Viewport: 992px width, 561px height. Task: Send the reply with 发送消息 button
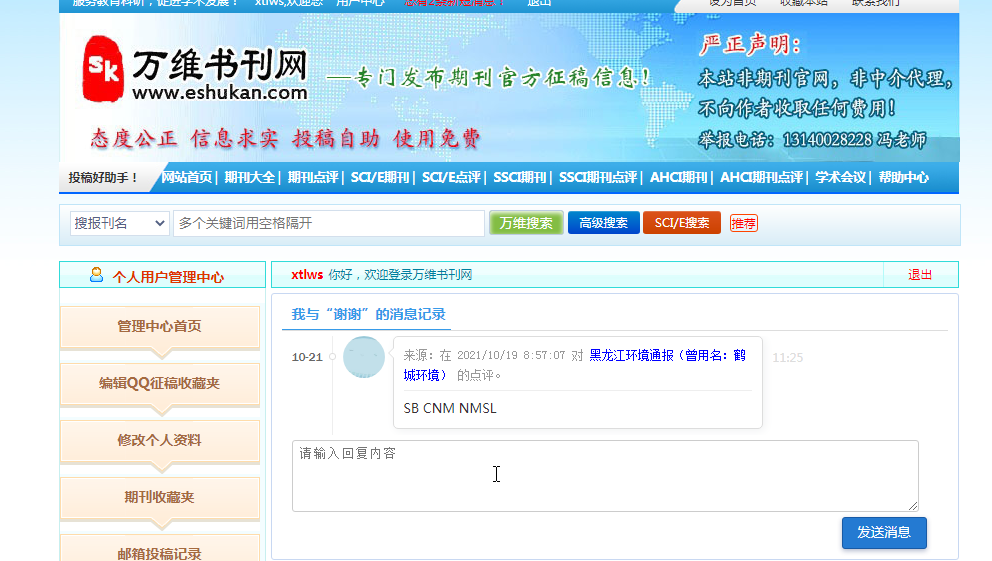click(x=883, y=532)
